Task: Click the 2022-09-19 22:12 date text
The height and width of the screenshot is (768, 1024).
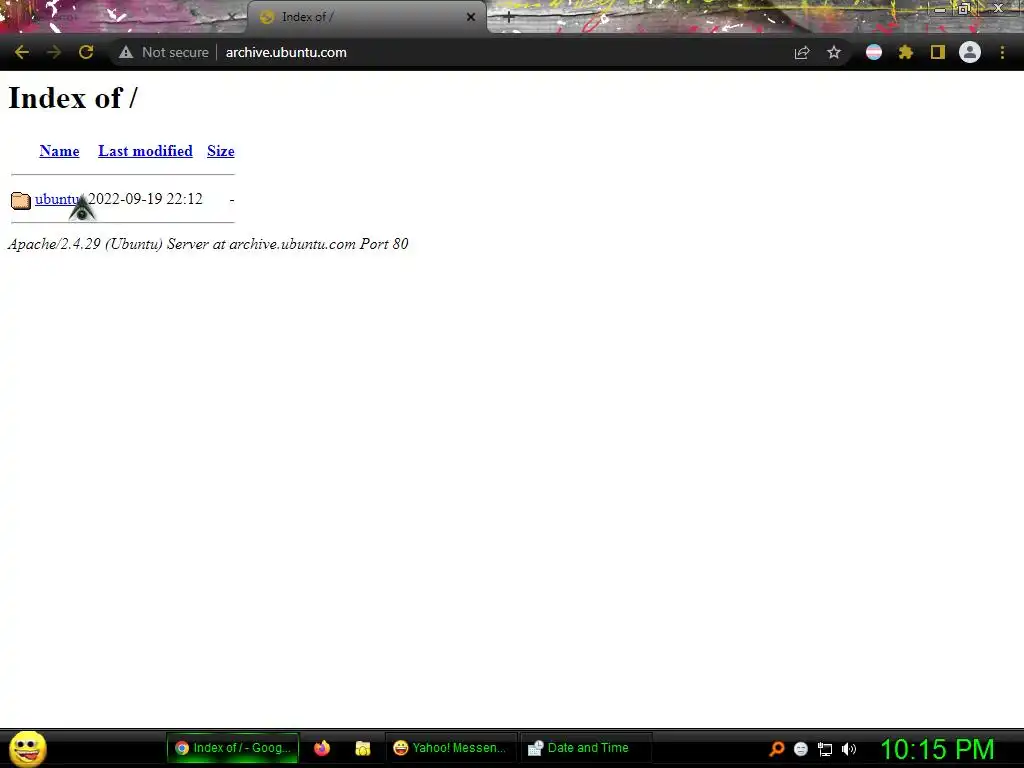Action: coord(145,199)
